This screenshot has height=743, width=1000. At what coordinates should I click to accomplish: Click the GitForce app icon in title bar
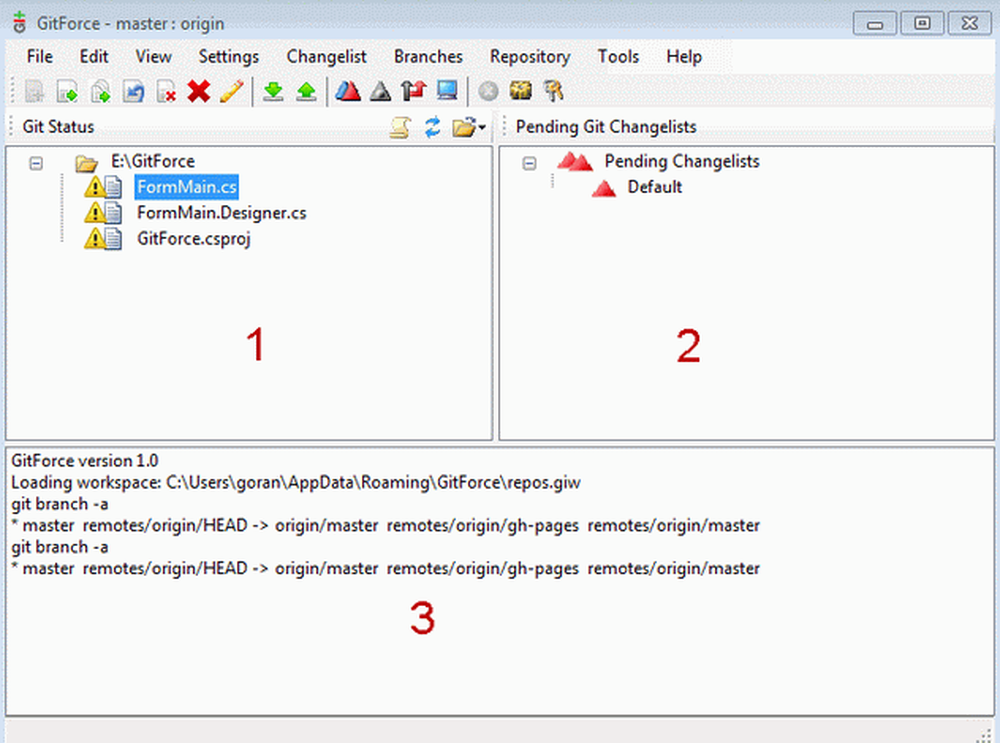coord(20,22)
